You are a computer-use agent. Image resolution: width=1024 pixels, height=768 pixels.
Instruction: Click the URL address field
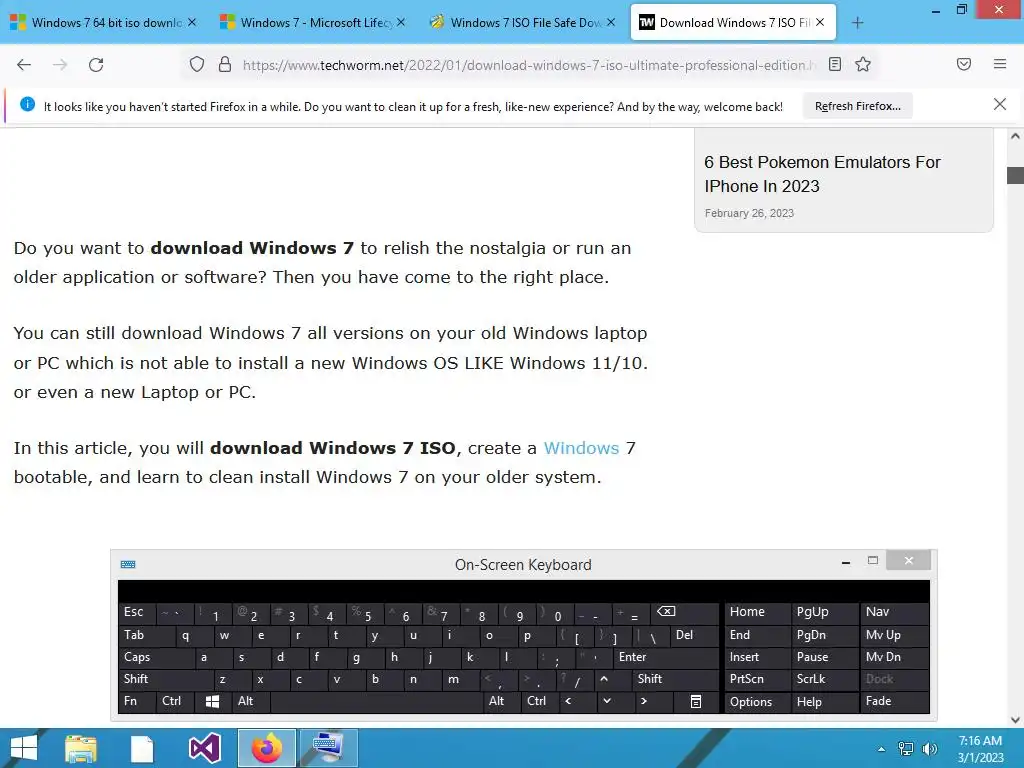529,65
